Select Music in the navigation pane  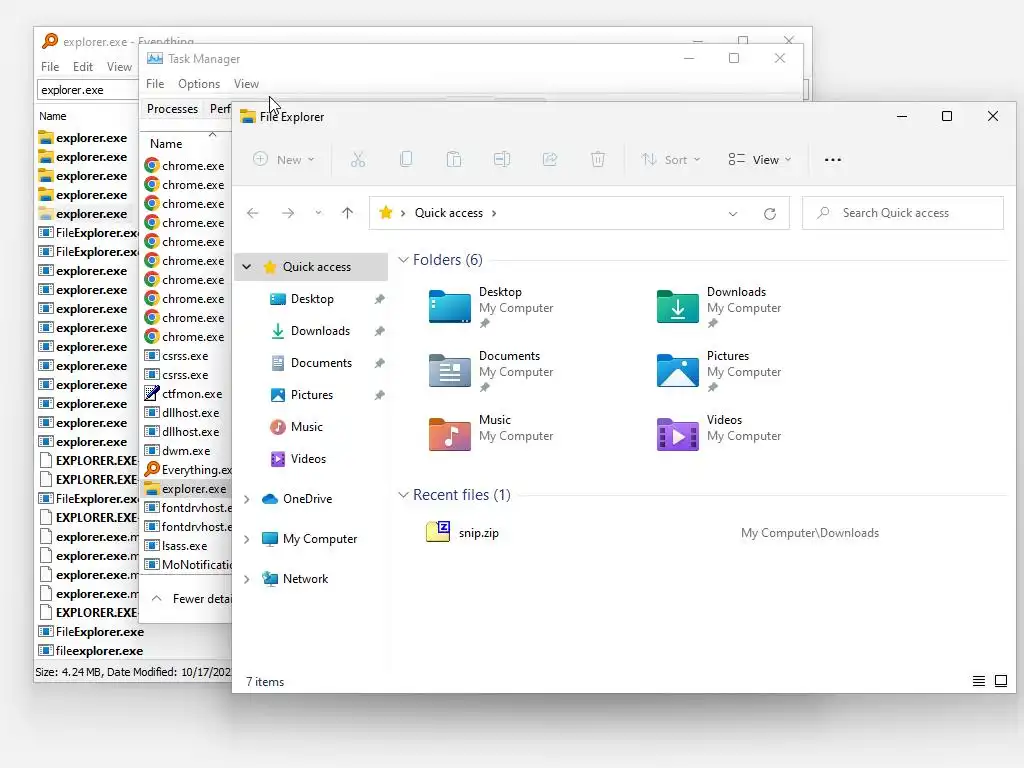[306, 427]
